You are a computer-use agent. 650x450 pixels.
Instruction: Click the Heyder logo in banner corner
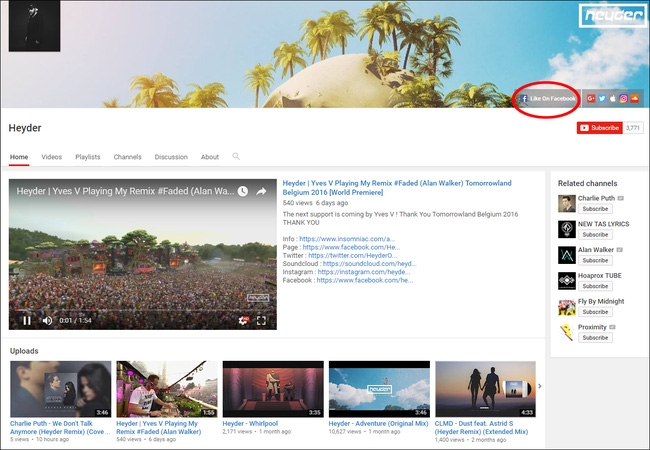click(x=612, y=16)
